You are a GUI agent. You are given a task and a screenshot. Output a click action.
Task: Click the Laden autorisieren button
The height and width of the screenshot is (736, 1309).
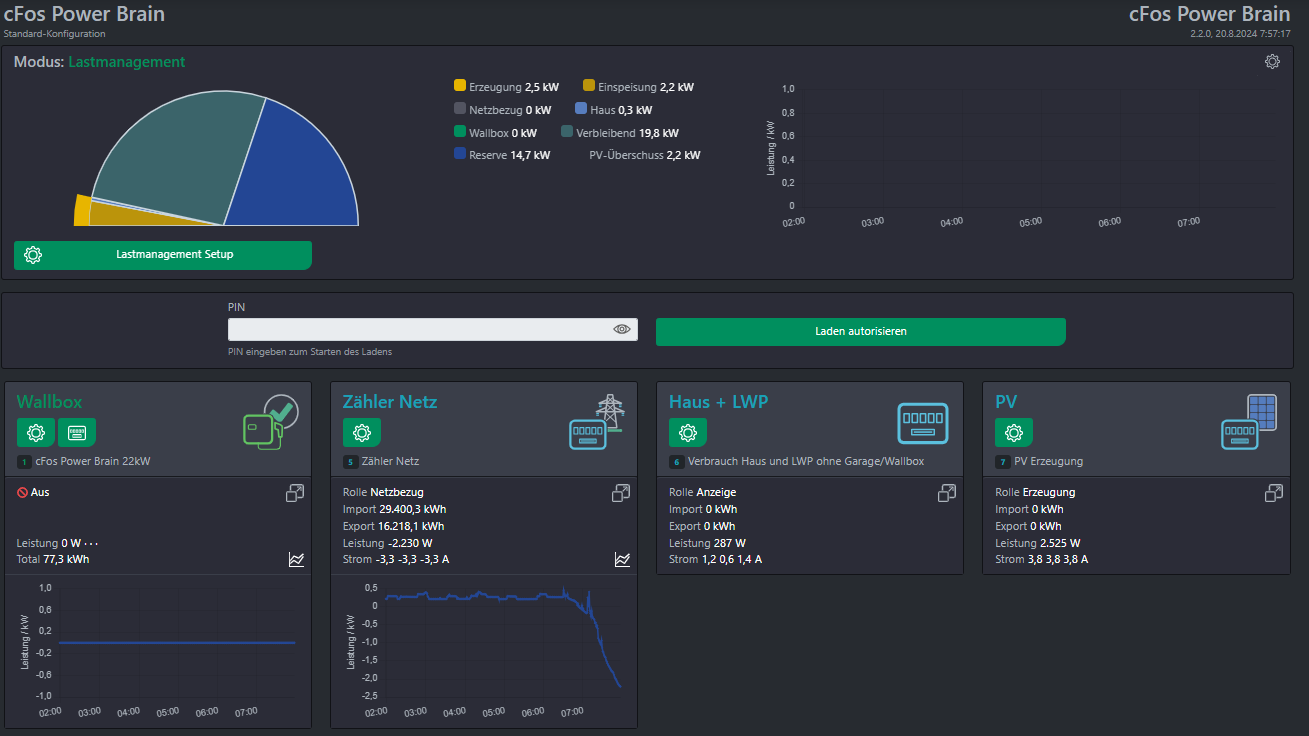(861, 331)
